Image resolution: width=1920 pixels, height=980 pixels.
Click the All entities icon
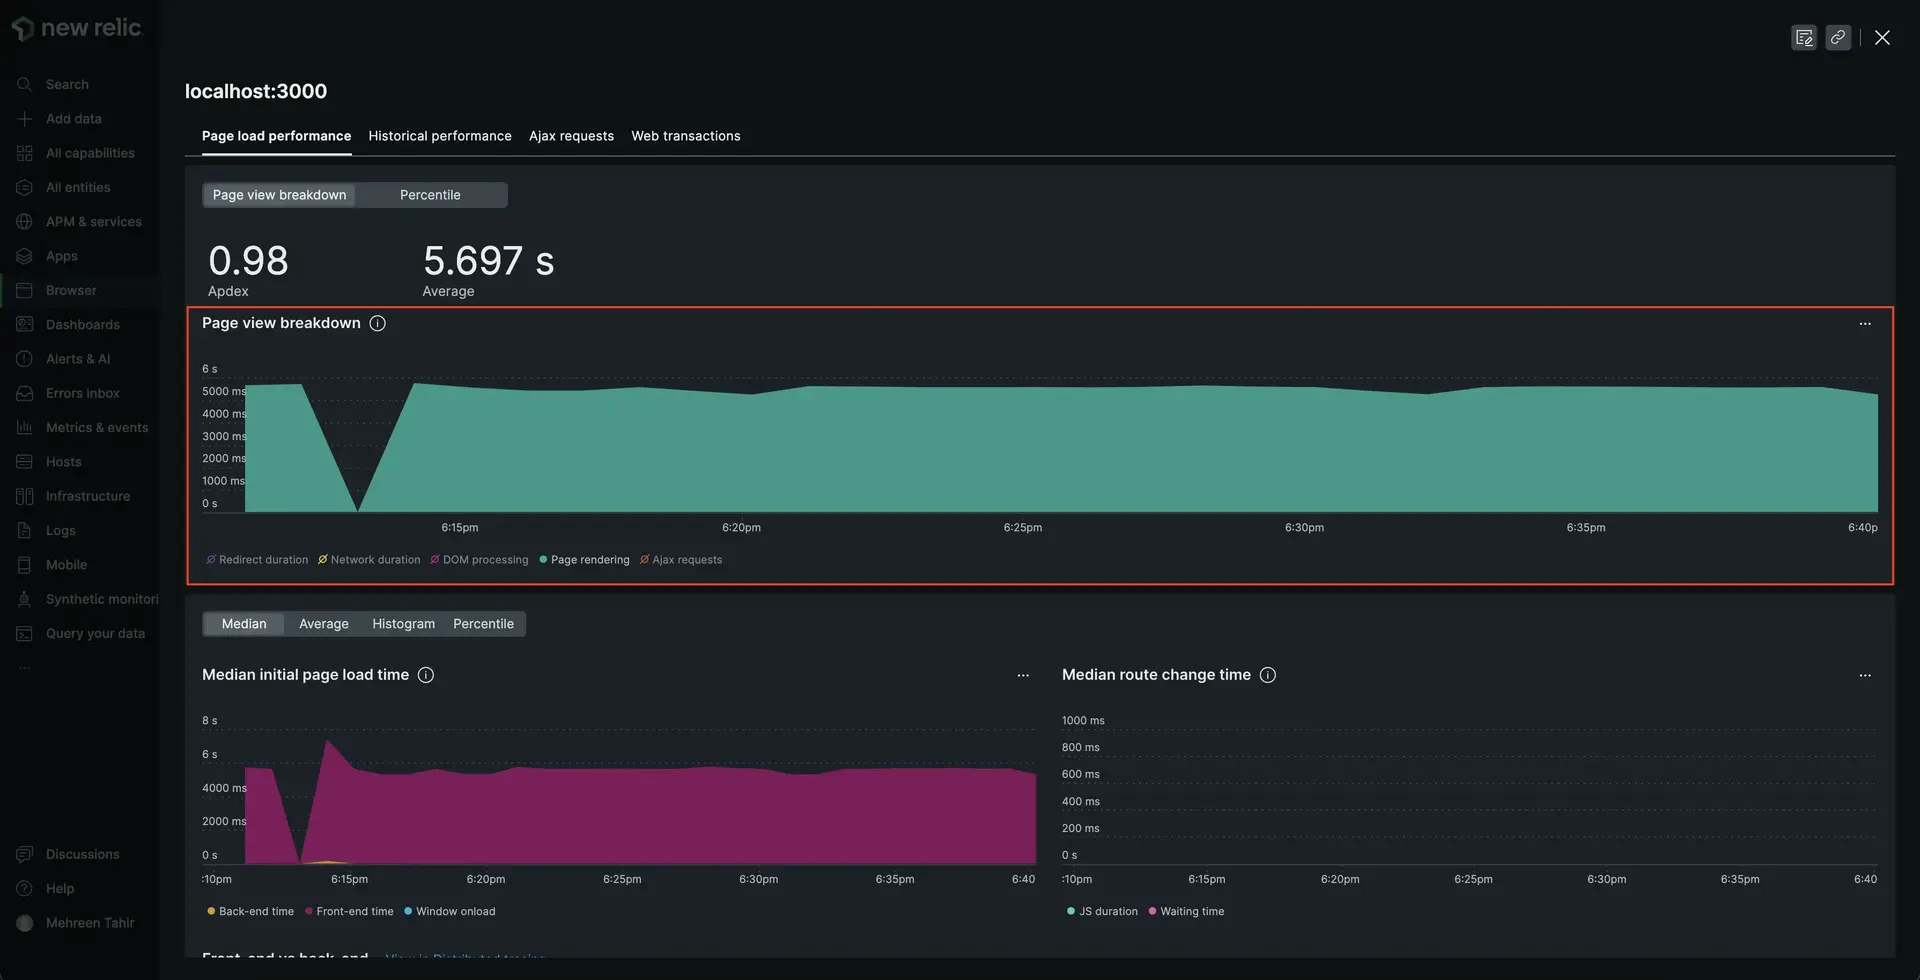[25, 187]
